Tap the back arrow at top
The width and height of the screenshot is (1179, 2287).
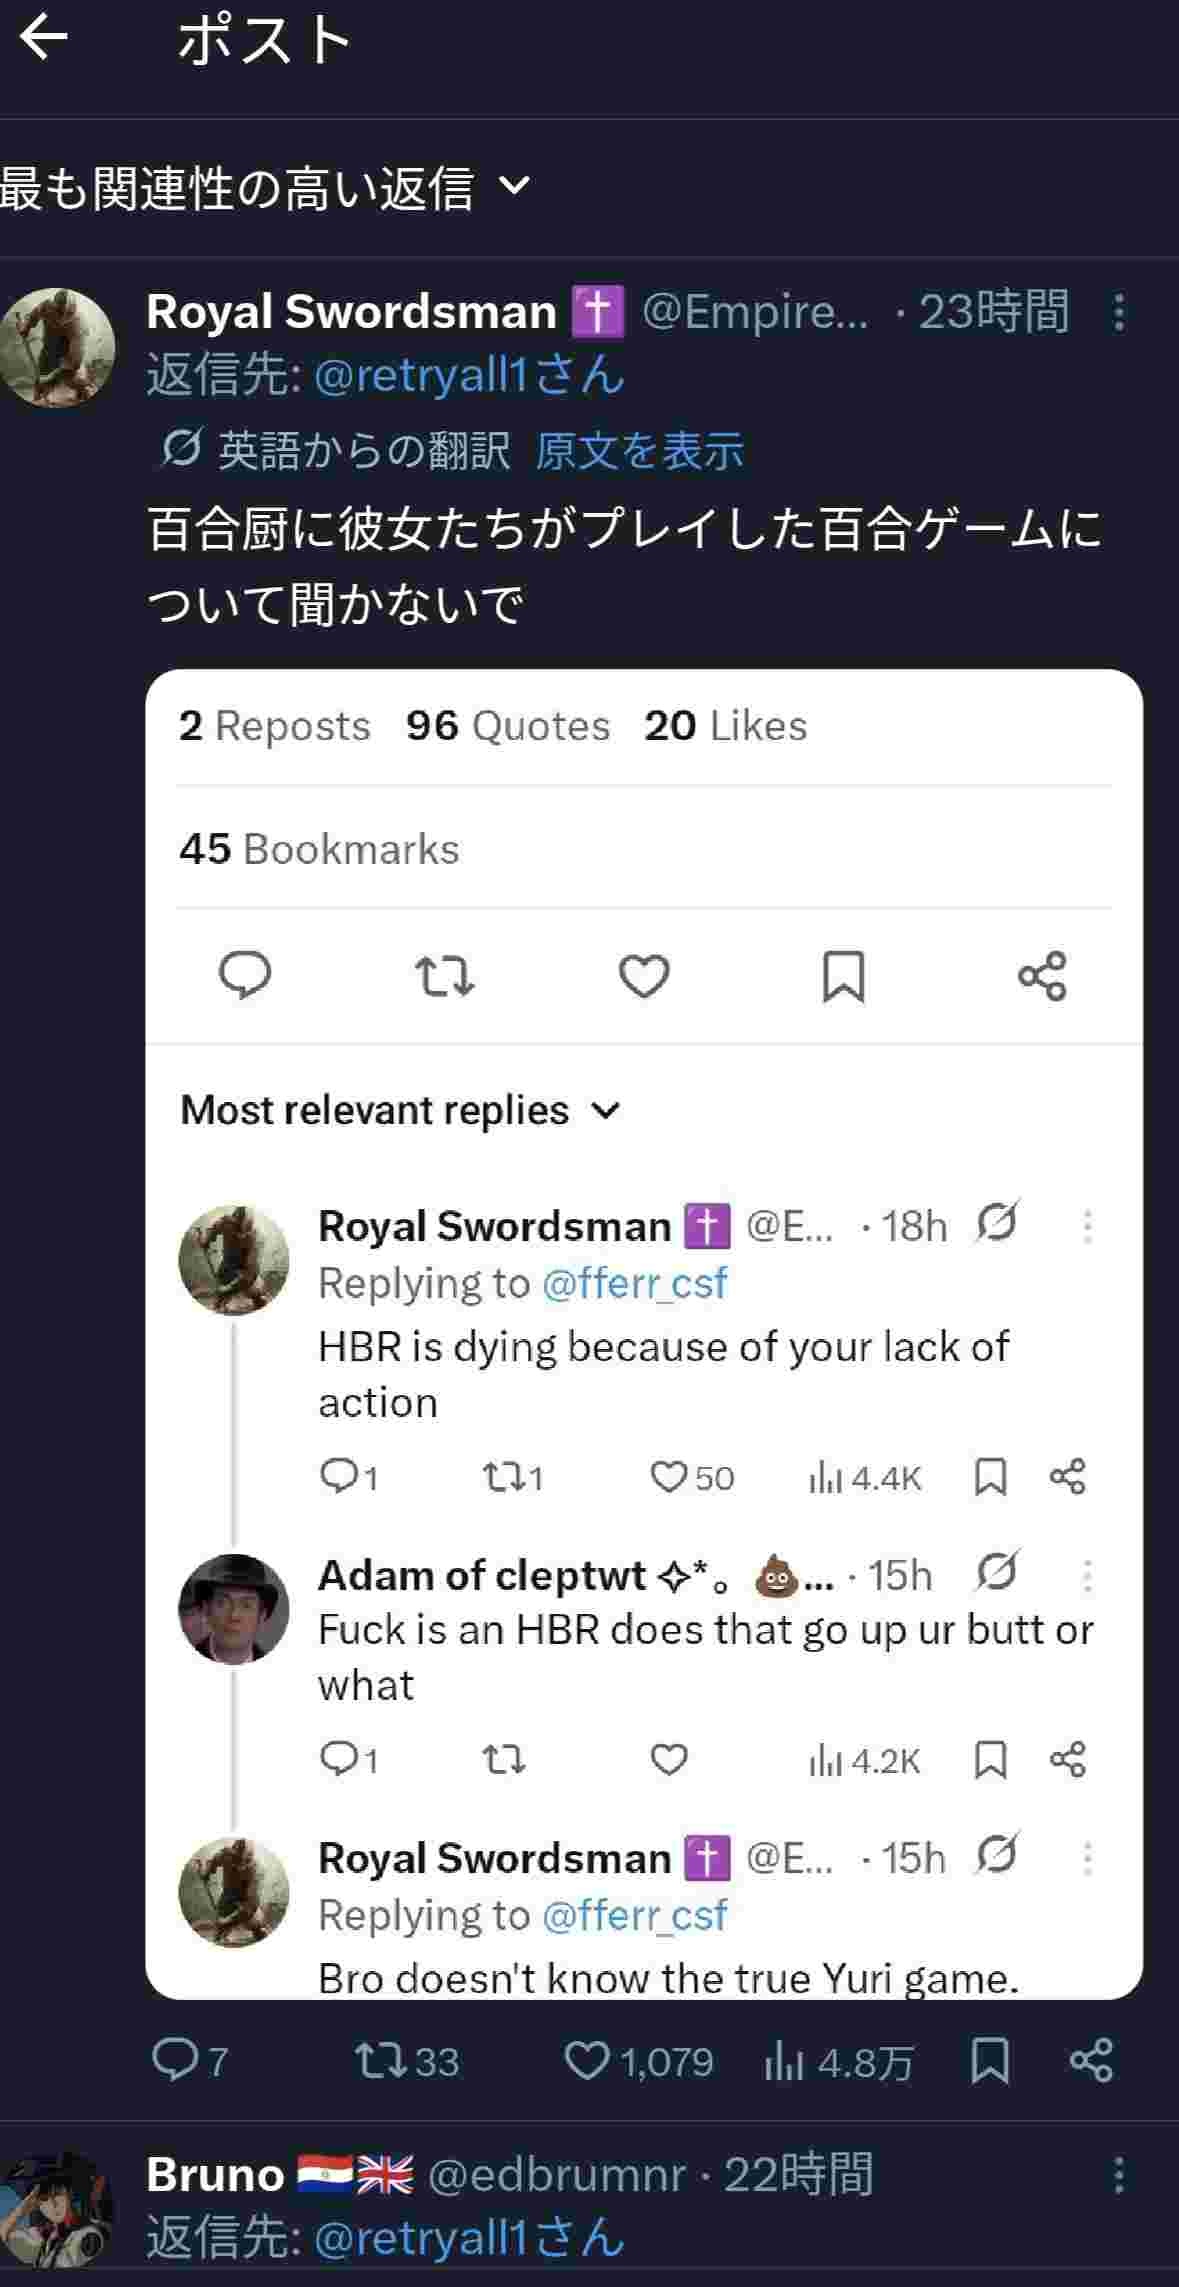[x=44, y=40]
